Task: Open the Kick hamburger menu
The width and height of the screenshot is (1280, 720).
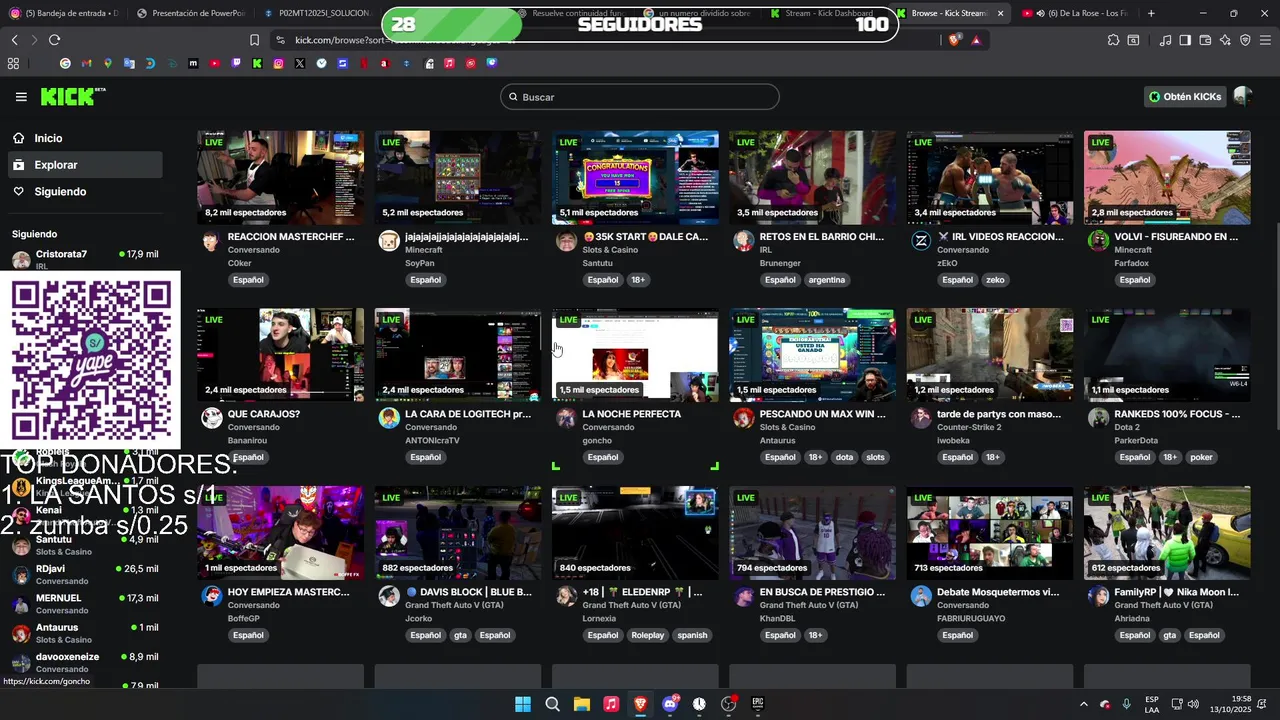Action: (21, 97)
